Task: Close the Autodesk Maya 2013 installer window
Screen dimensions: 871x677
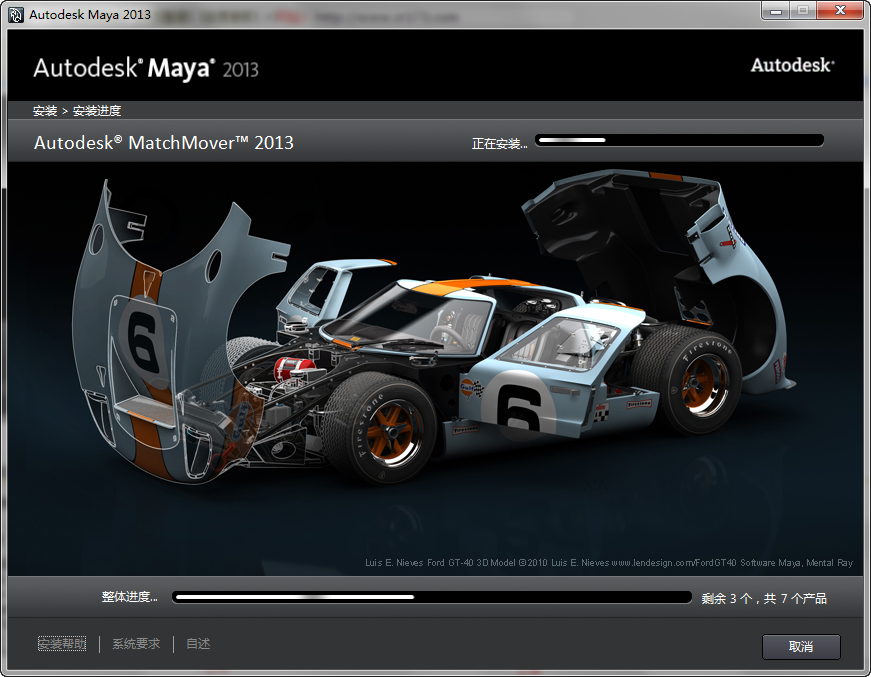Action: [x=840, y=11]
